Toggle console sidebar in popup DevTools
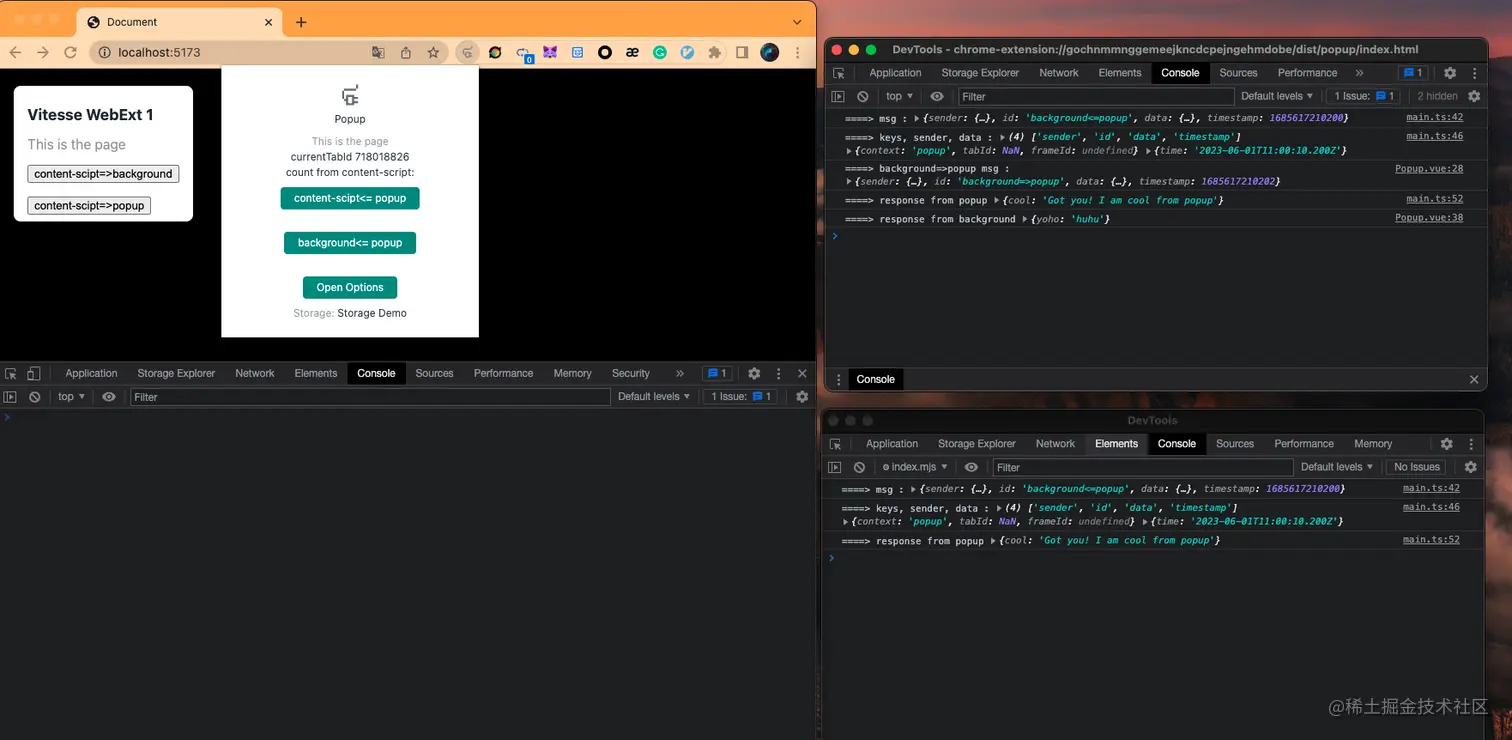 coord(839,96)
